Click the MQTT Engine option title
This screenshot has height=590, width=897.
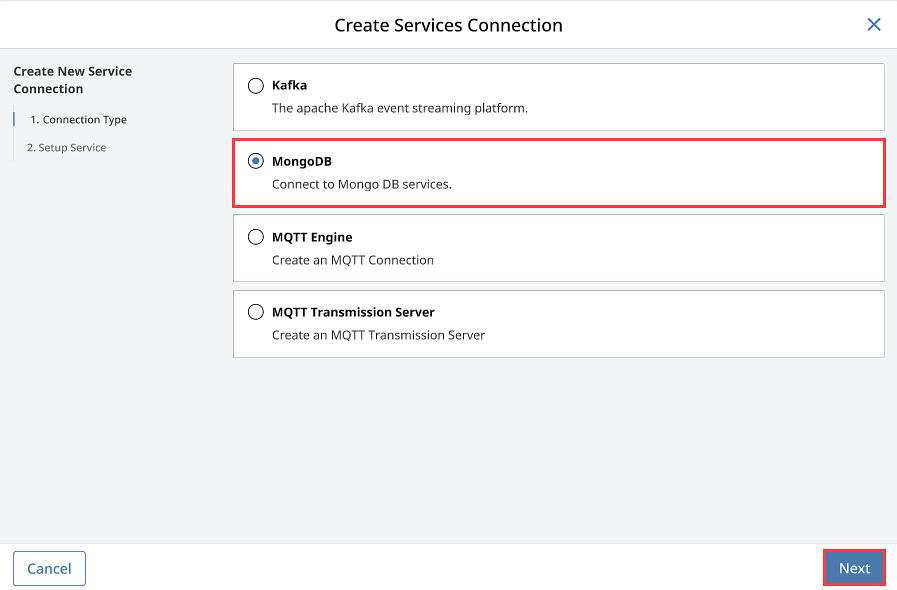click(312, 237)
